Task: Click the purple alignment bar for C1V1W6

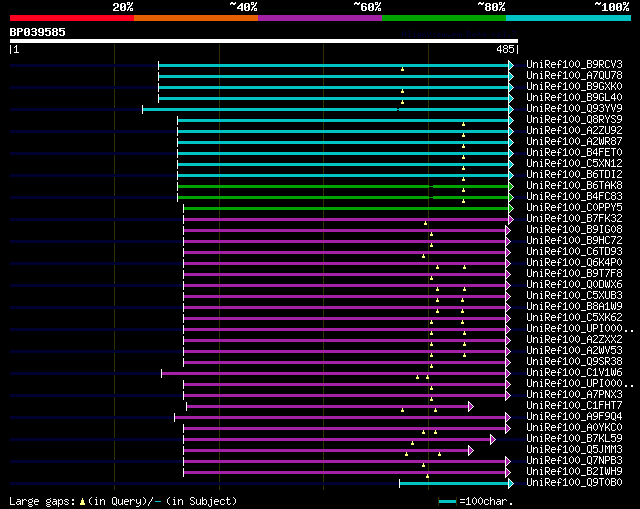Action: point(336,374)
